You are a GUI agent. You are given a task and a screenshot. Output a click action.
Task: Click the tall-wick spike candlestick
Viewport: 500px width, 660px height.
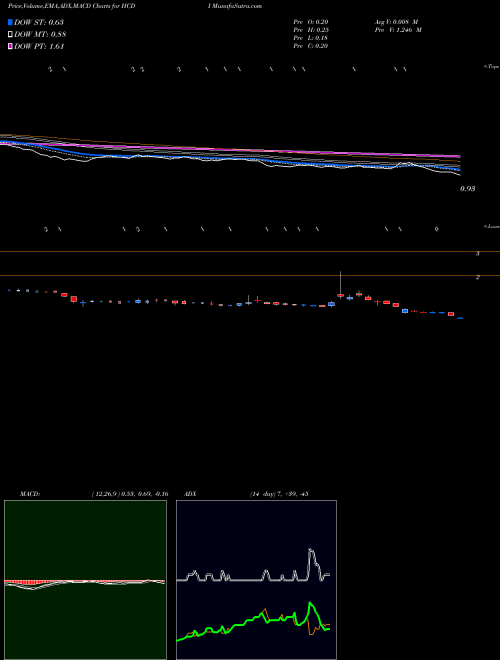340,285
